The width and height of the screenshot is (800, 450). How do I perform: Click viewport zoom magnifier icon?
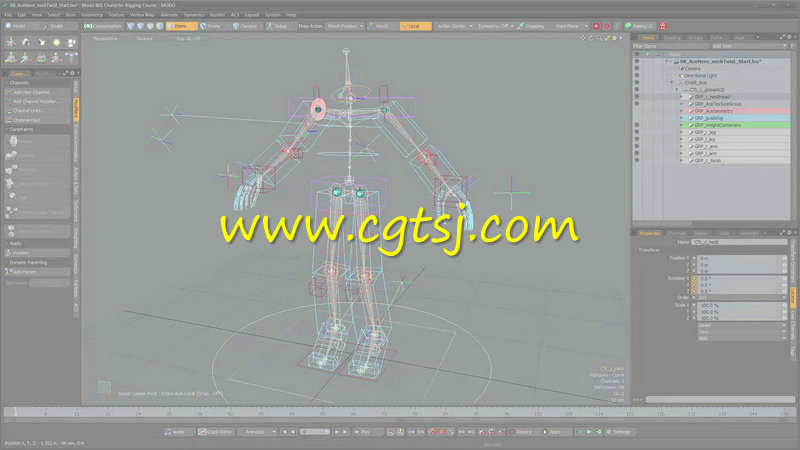tap(599, 38)
